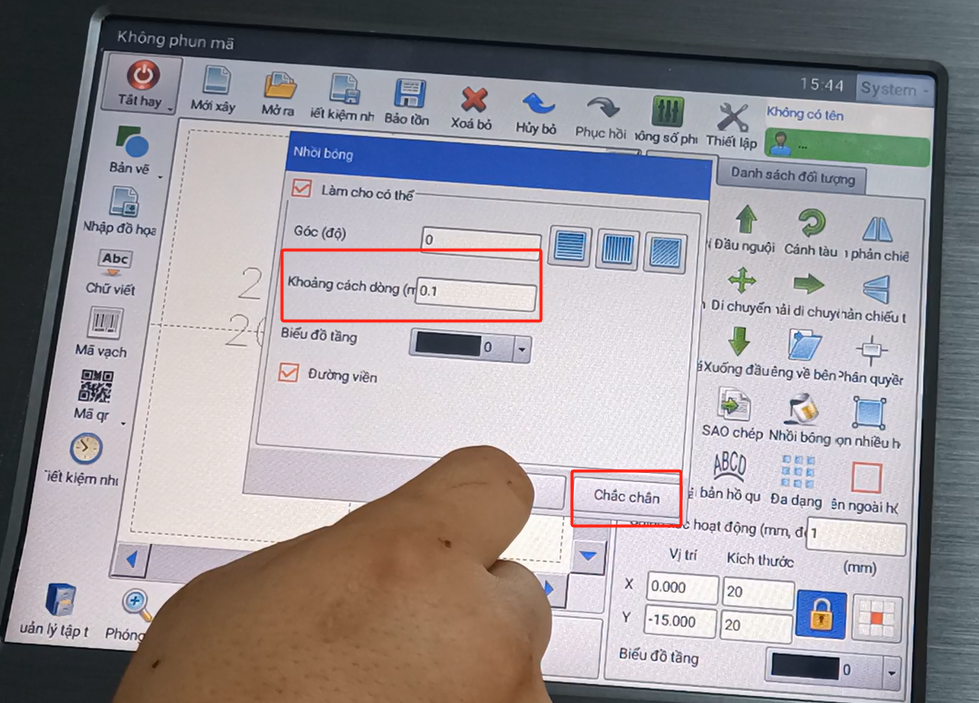Toggle the Làm cho có thể checkbox

(x=301, y=188)
